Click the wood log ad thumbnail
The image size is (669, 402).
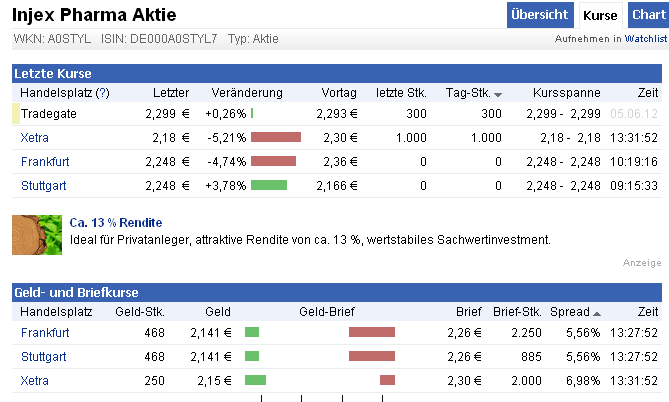(37, 234)
